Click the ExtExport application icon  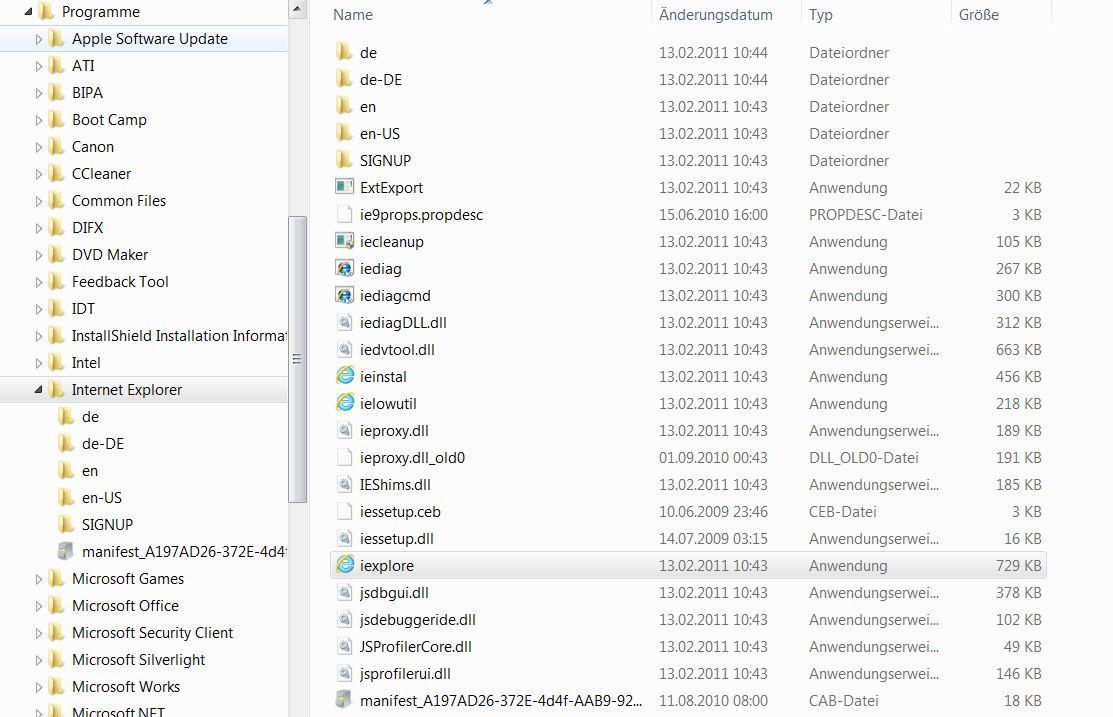345,187
